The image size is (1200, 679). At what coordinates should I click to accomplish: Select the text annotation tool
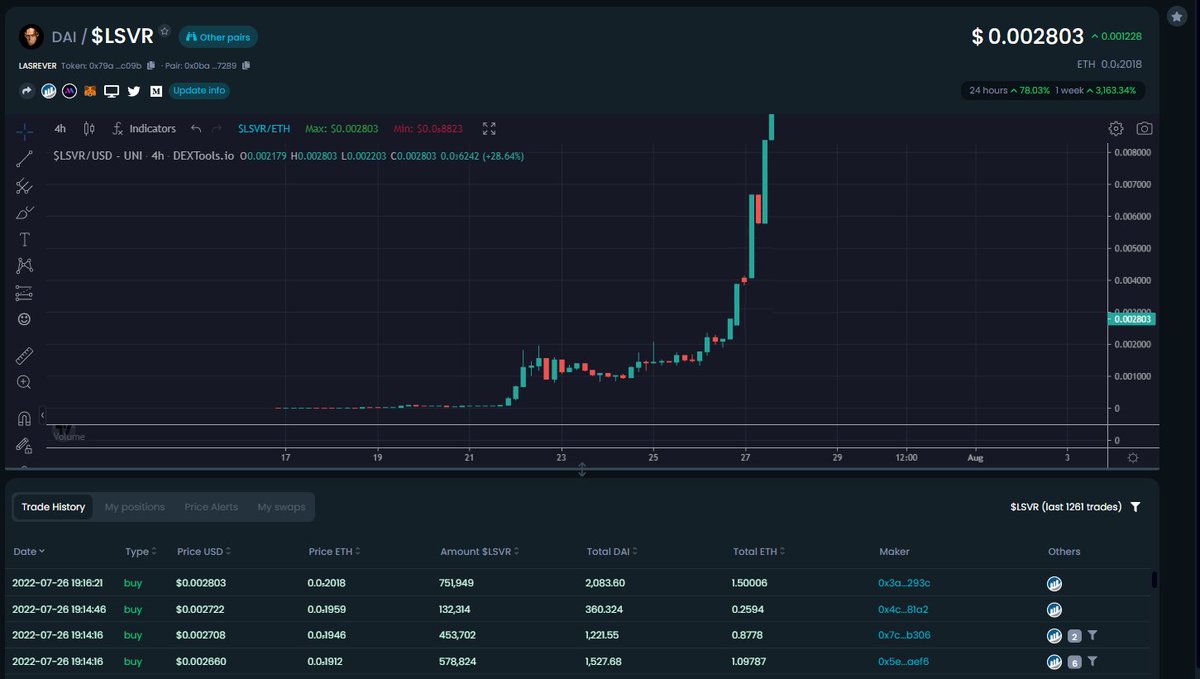(25, 239)
